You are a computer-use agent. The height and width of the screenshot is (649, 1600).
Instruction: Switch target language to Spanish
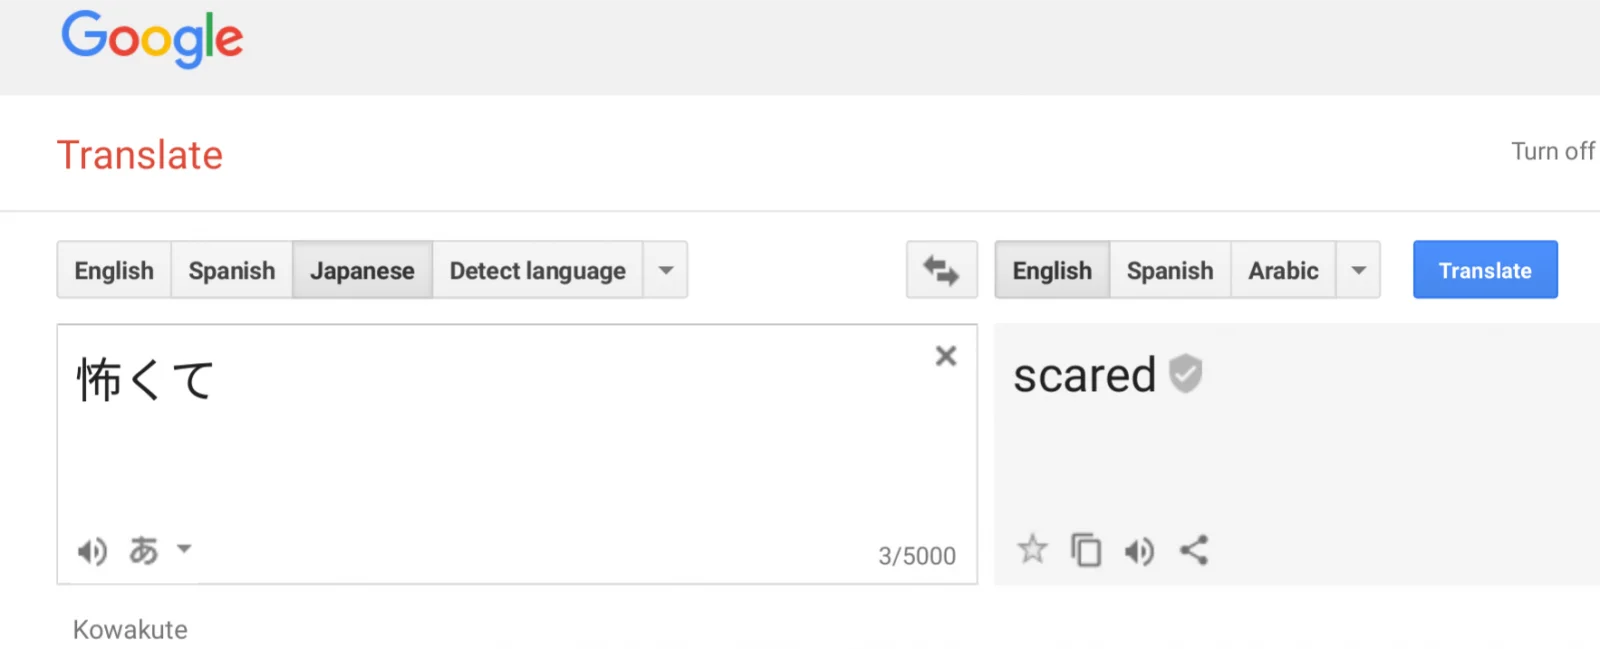point(1170,270)
